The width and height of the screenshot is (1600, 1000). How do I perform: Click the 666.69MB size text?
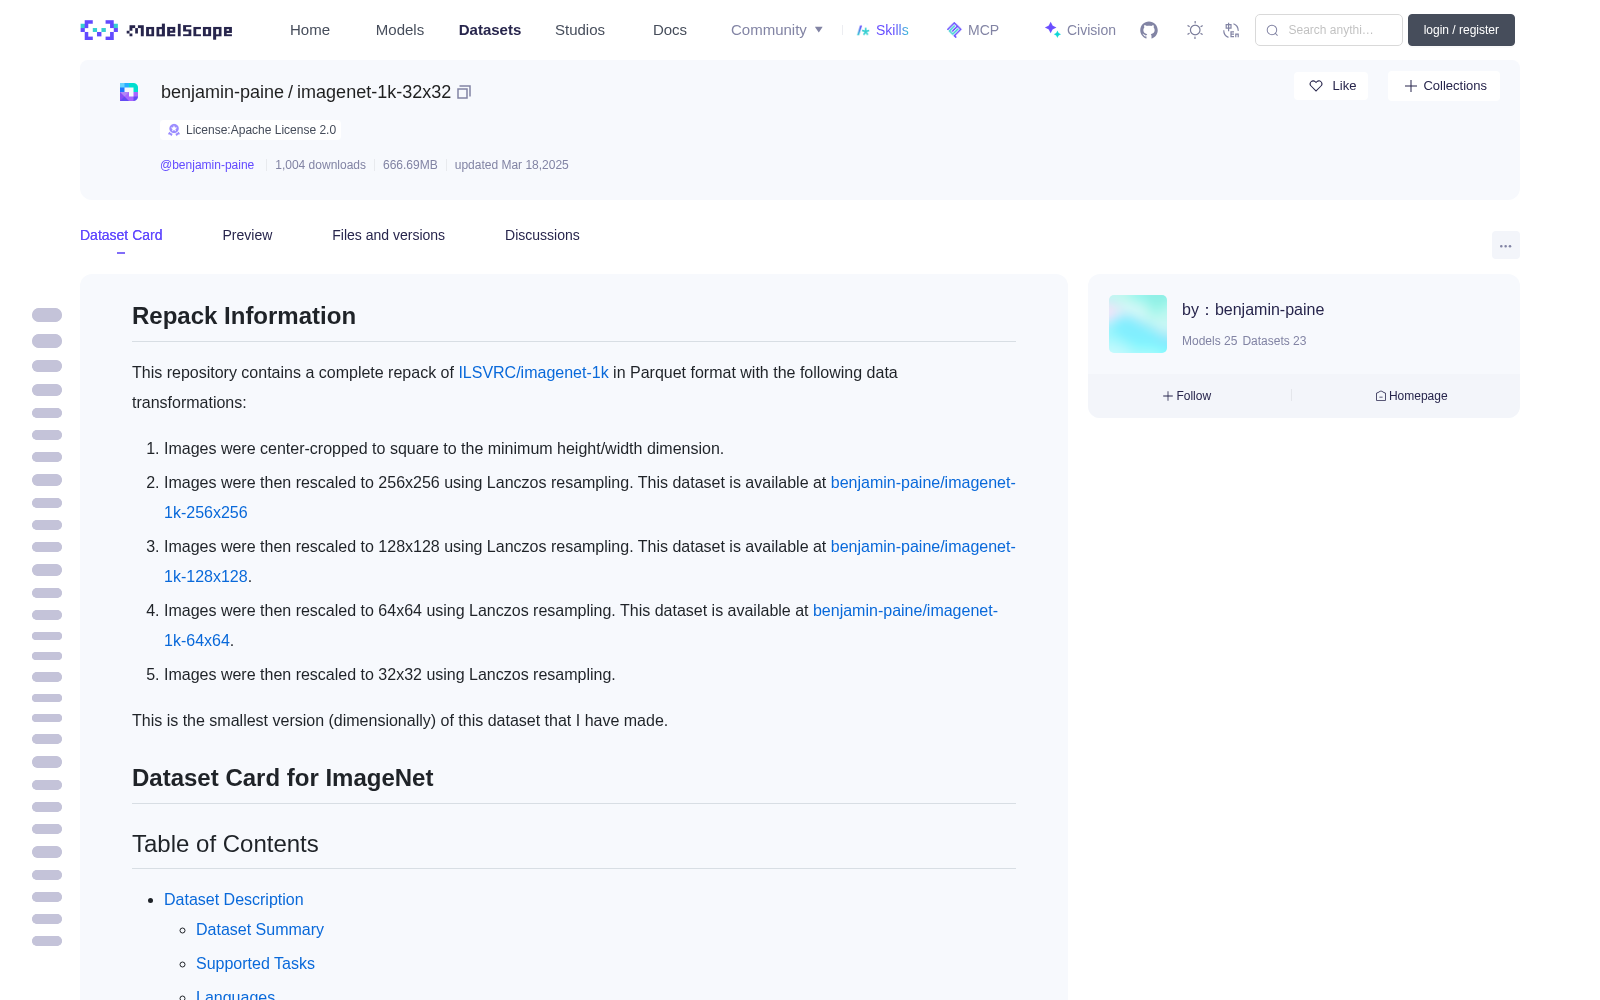pos(410,165)
